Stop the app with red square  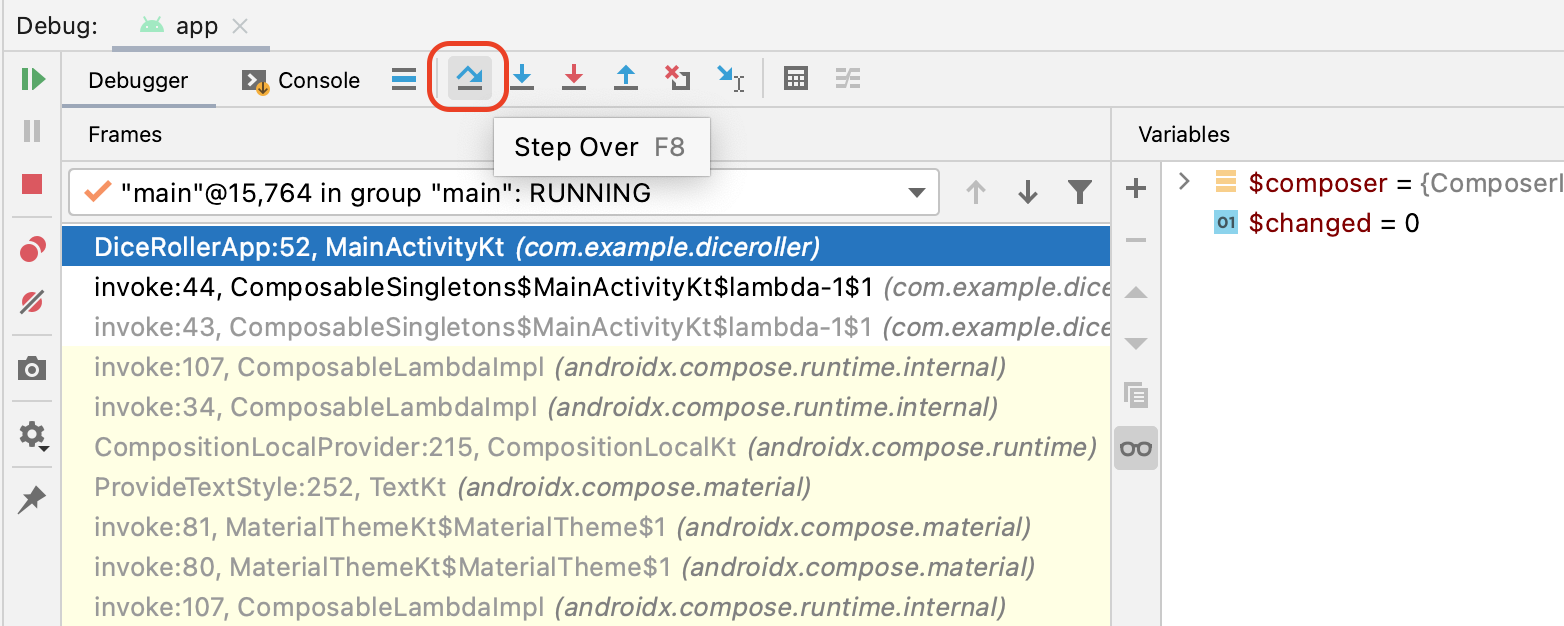(x=32, y=184)
